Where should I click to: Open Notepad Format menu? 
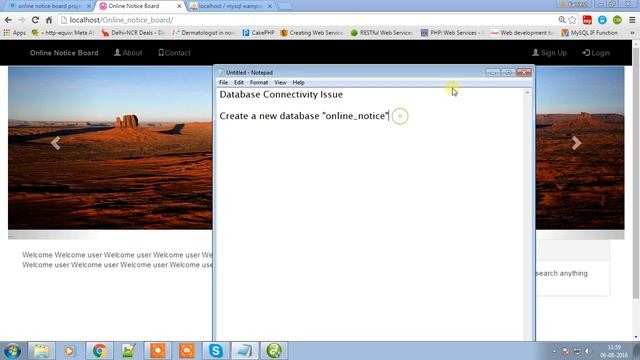click(x=259, y=82)
